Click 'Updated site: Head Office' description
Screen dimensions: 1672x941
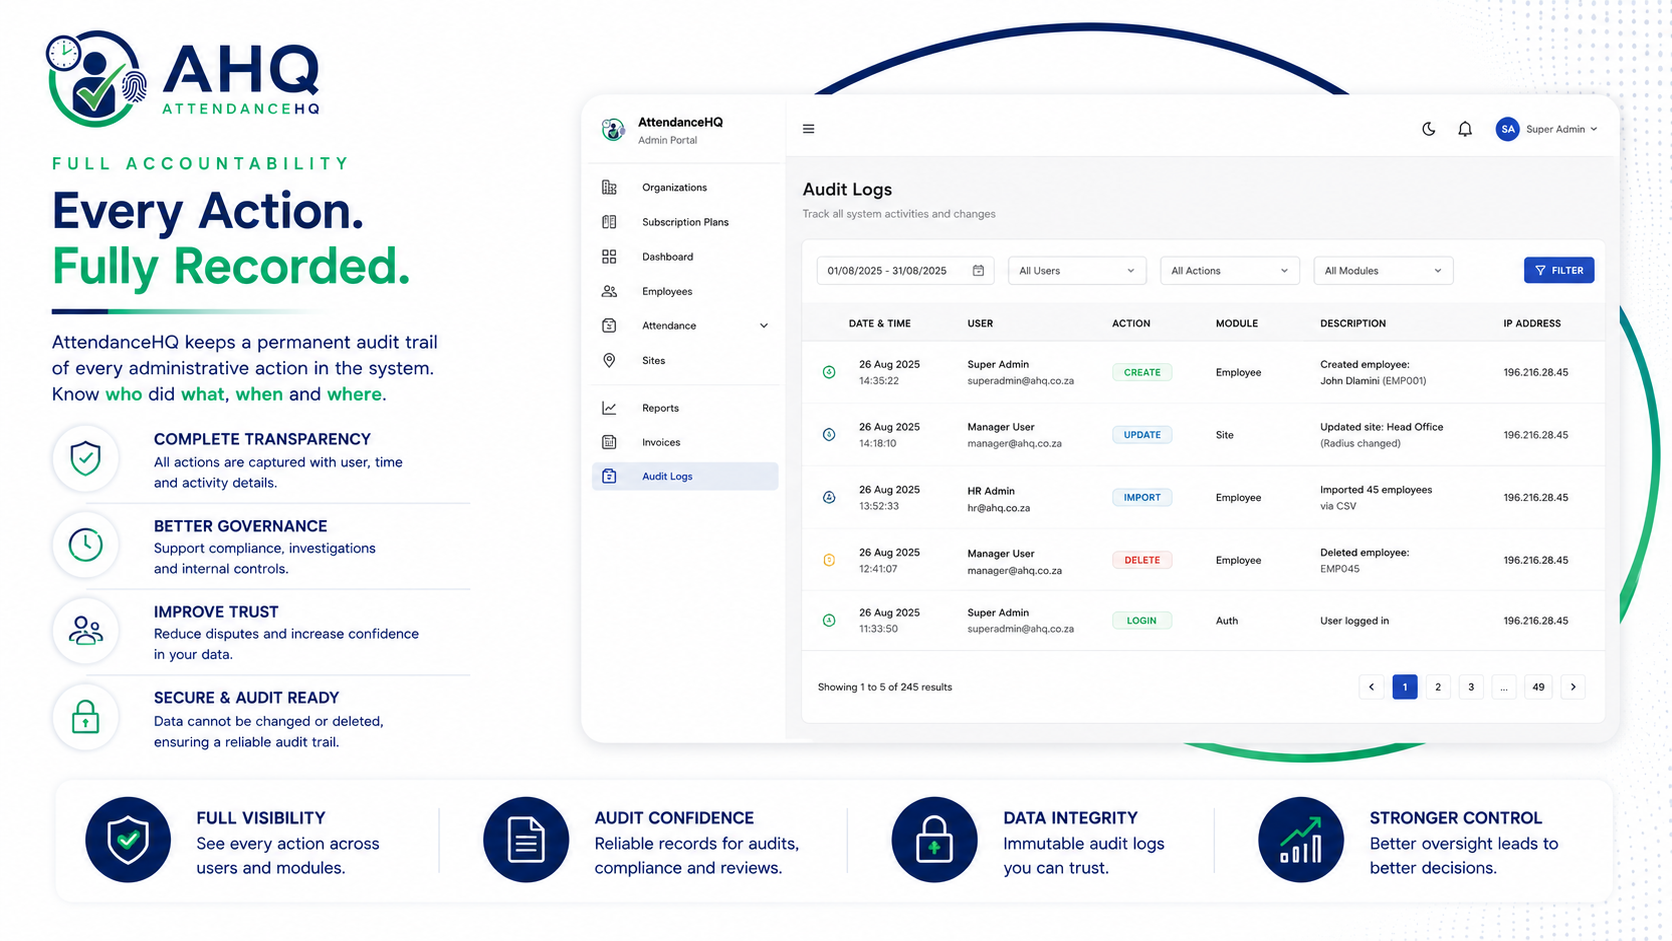pos(1382,427)
